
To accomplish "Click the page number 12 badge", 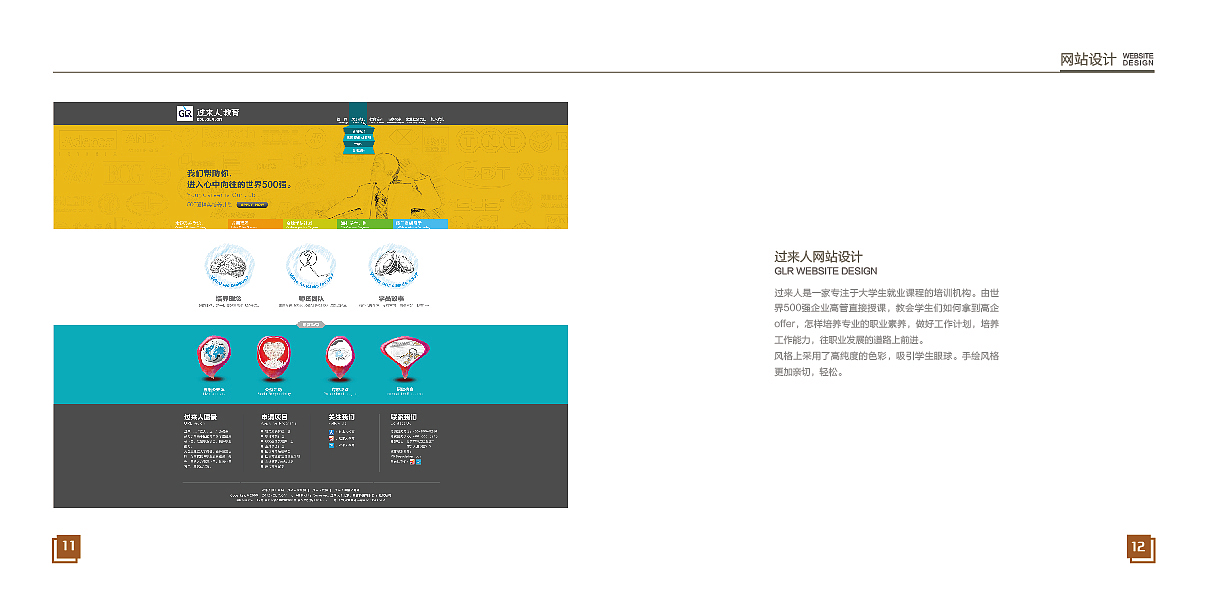I will 1140,548.
